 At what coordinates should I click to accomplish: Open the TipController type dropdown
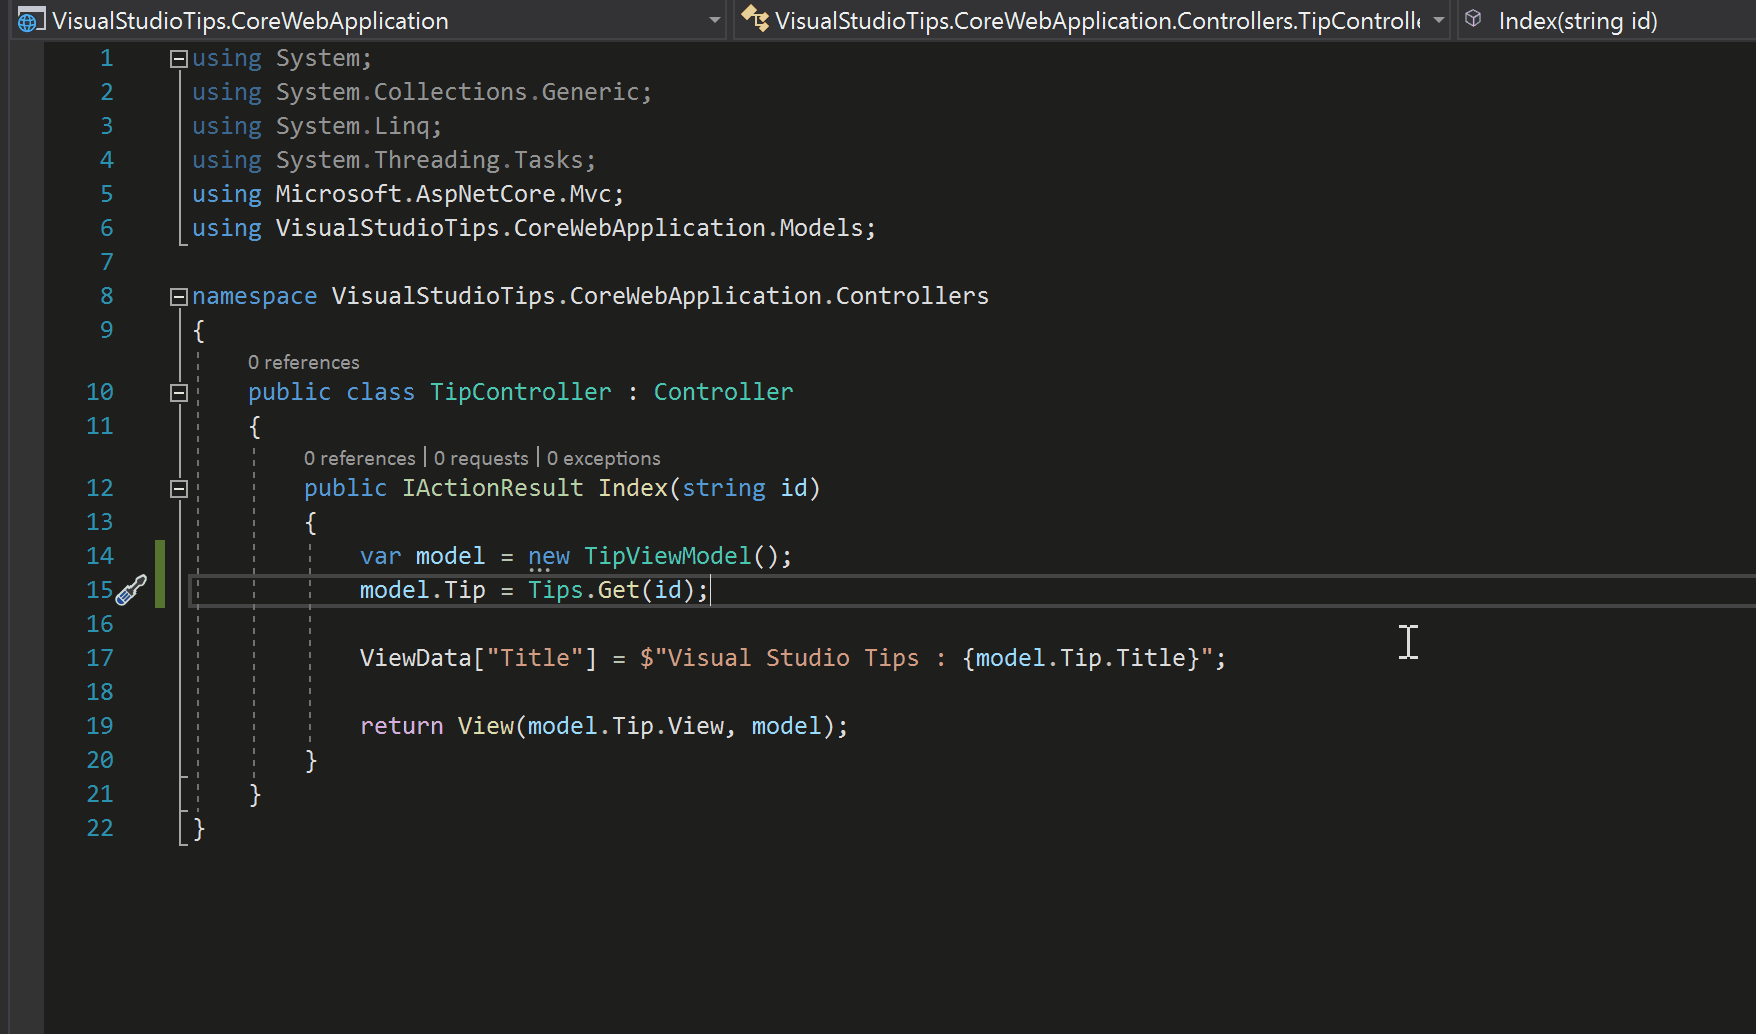pos(1438,20)
